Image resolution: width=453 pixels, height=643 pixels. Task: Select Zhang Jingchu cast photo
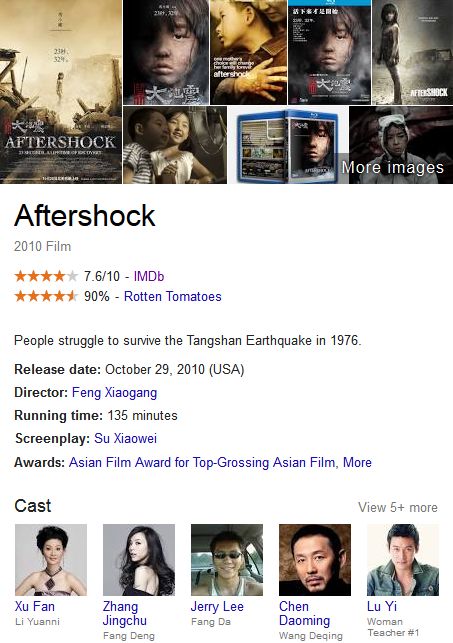(139, 560)
